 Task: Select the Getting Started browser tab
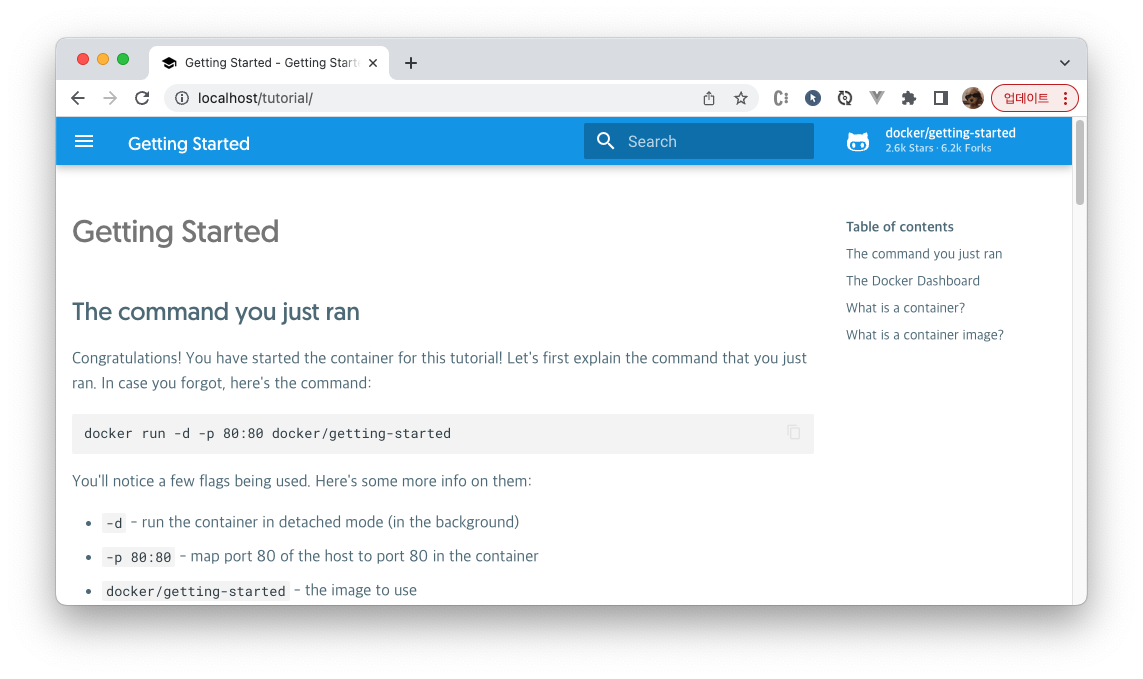269,63
